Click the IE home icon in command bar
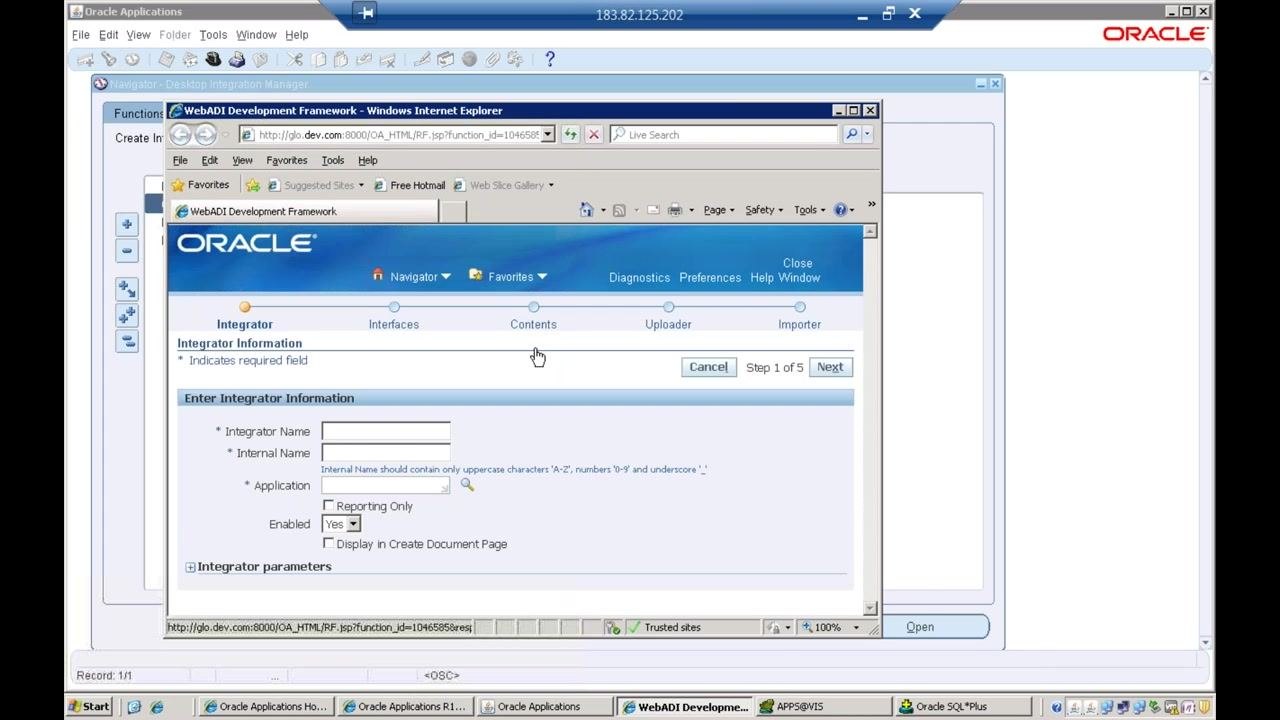 587,210
